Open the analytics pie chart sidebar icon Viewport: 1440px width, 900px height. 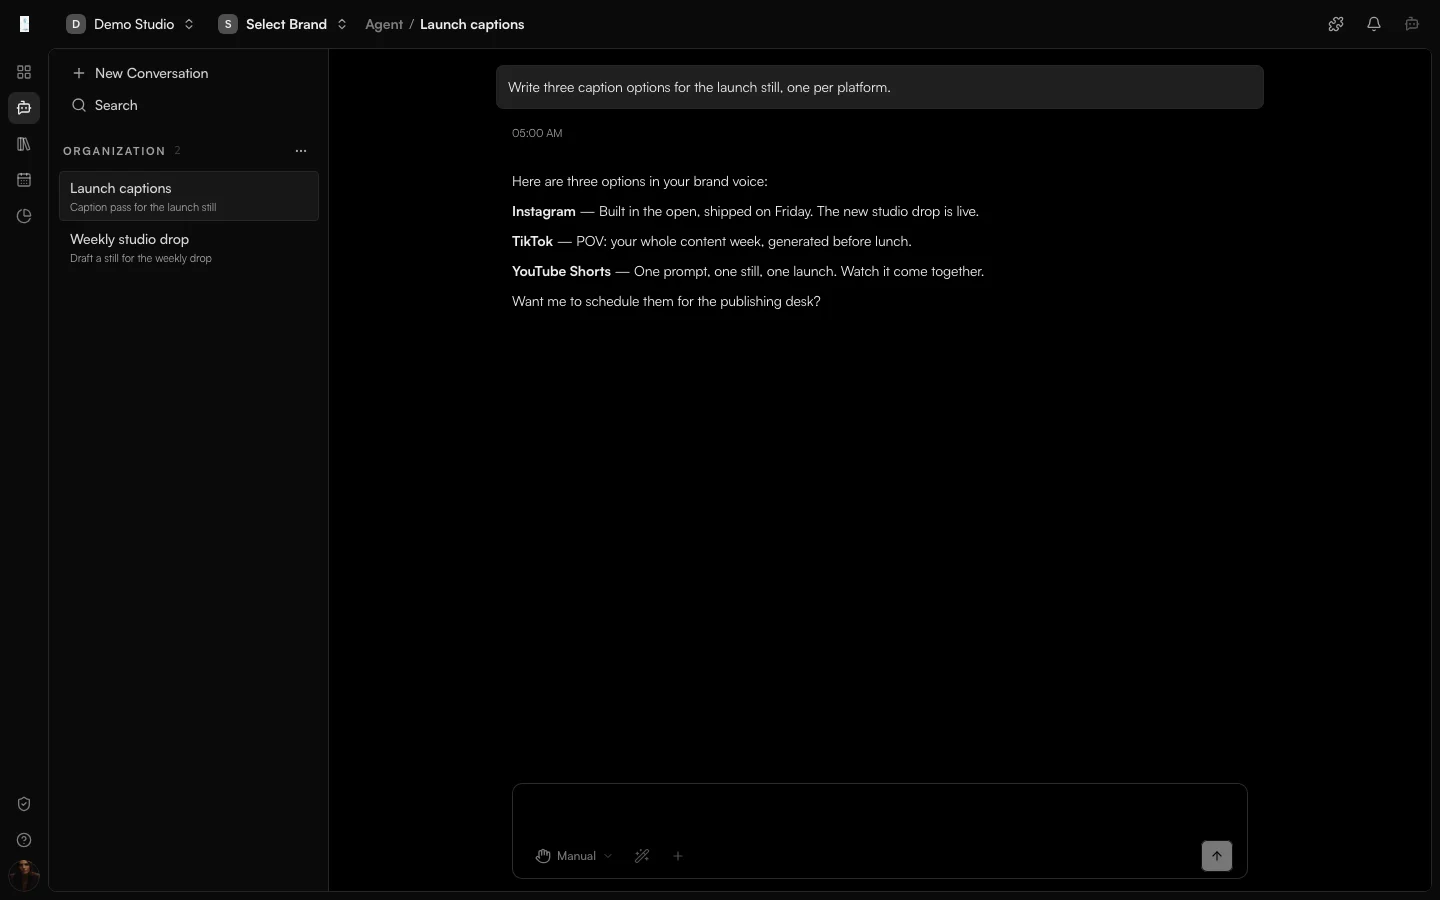24,216
